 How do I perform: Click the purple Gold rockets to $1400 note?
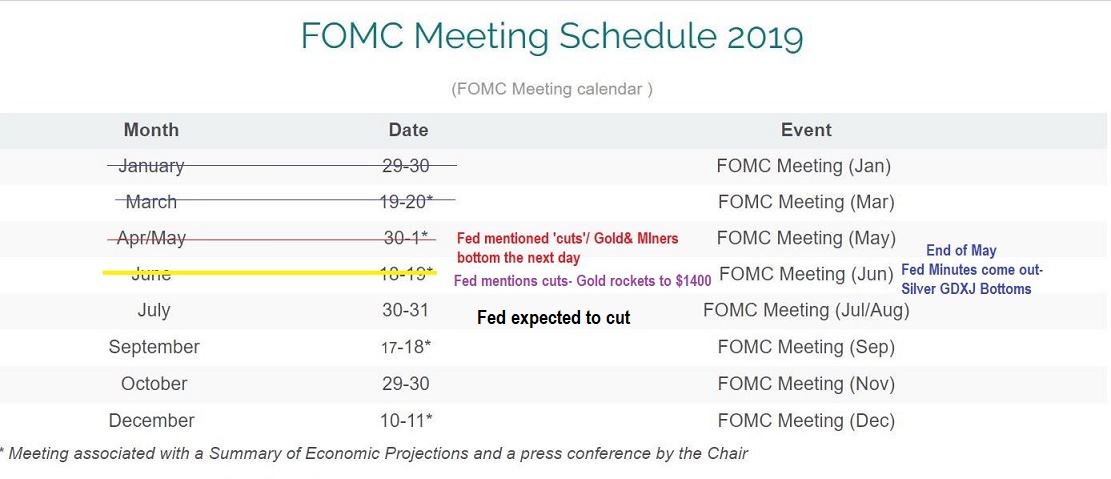[x=582, y=281]
